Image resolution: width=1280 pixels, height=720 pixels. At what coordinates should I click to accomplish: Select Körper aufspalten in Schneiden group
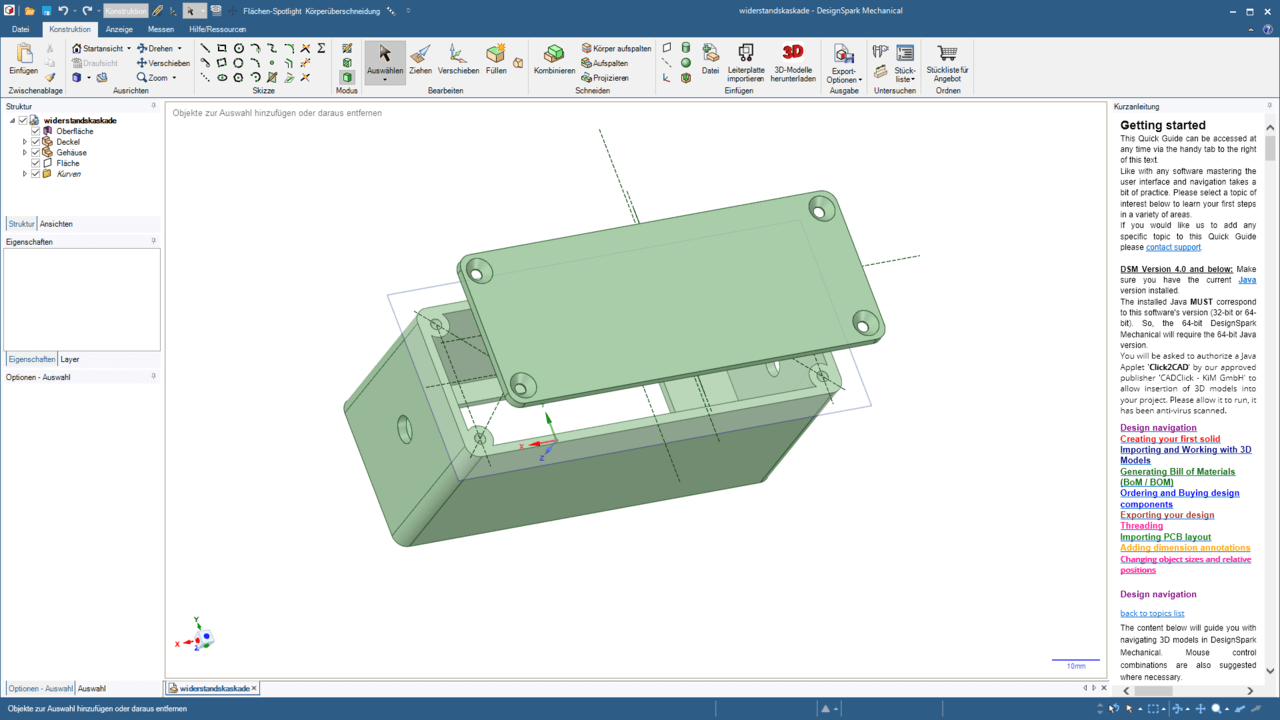(x=618, y=48)
